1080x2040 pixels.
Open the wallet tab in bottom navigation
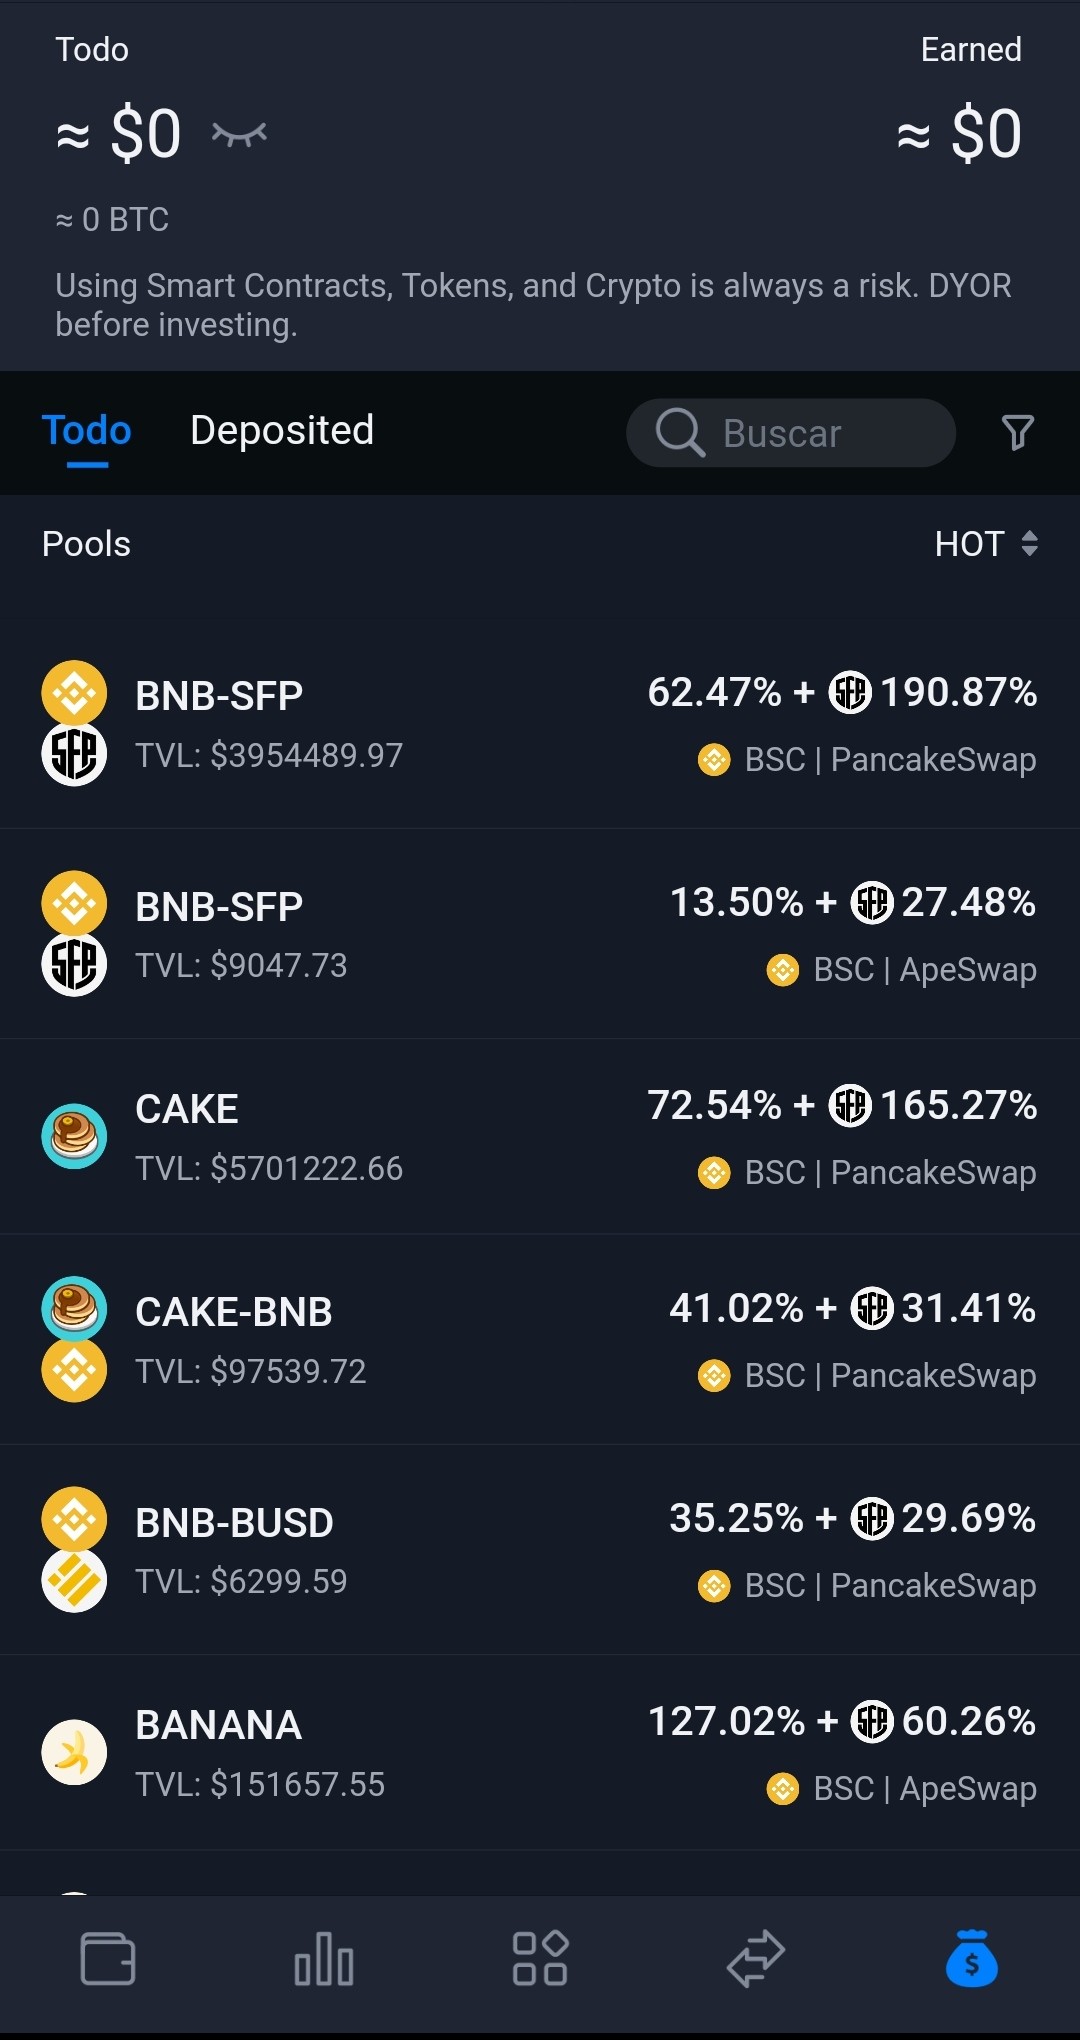click(x=108, y=1958)
